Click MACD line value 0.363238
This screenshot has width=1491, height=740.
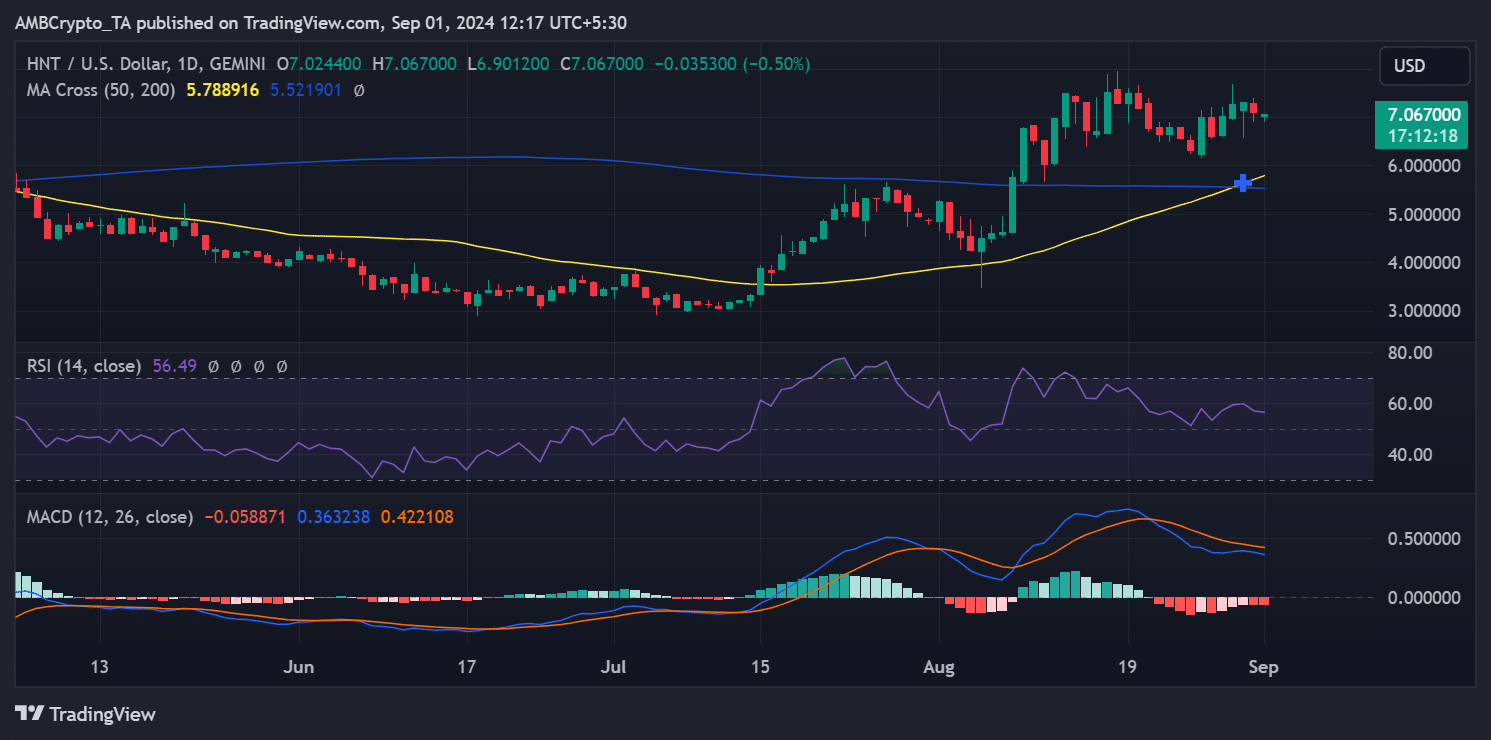point(334,517)
